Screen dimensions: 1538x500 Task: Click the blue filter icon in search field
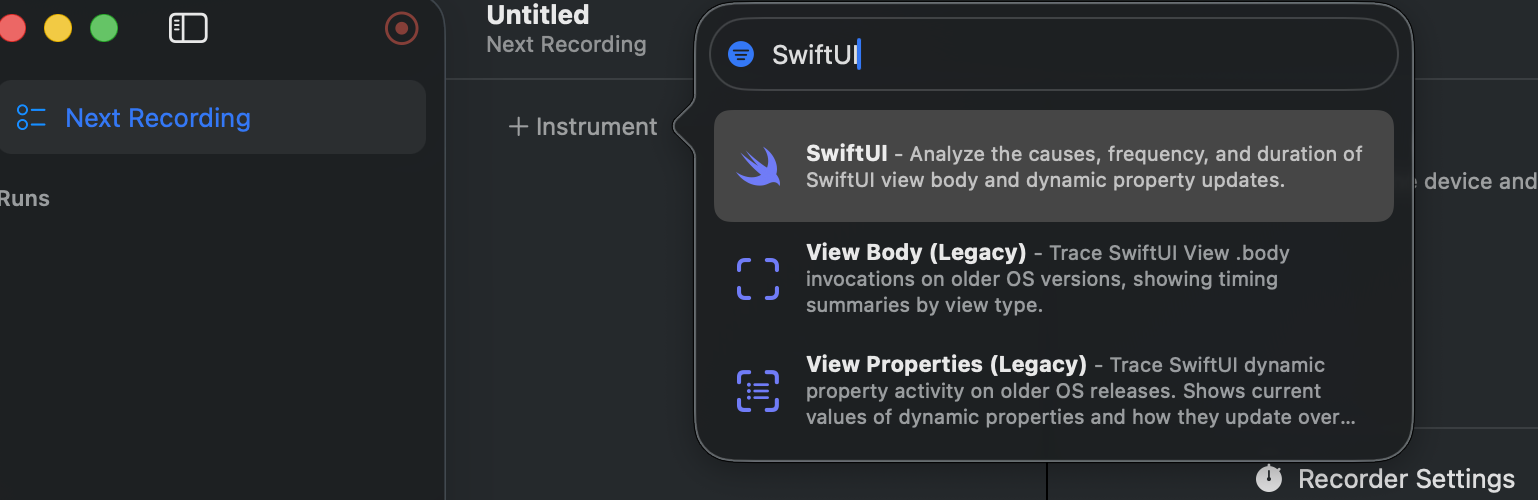pyautogui.click(x=740, y=54)
